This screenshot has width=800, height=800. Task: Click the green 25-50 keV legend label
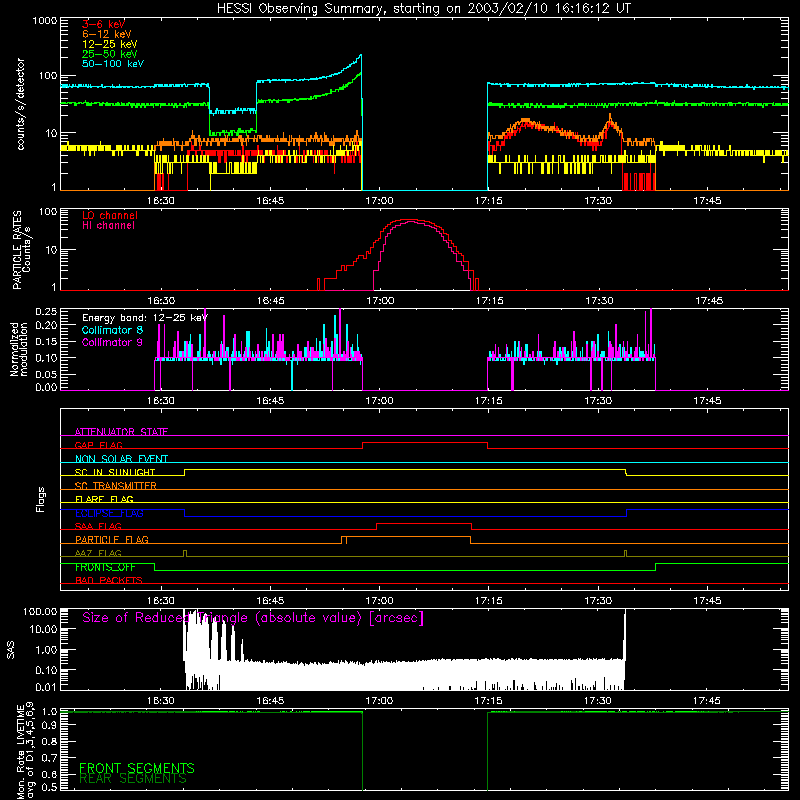(110, 54)
